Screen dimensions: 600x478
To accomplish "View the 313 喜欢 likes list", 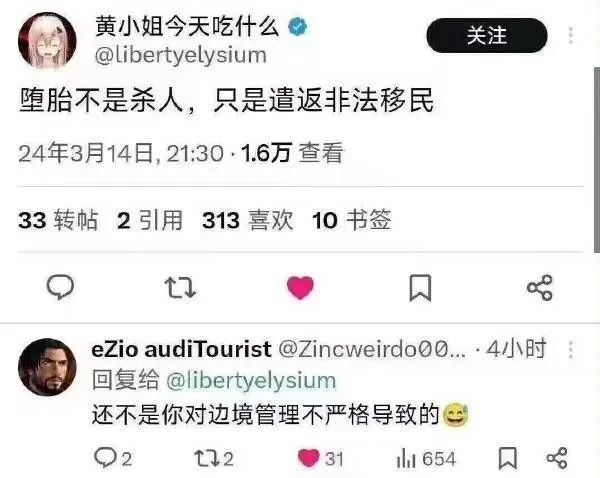I will 248,220.
